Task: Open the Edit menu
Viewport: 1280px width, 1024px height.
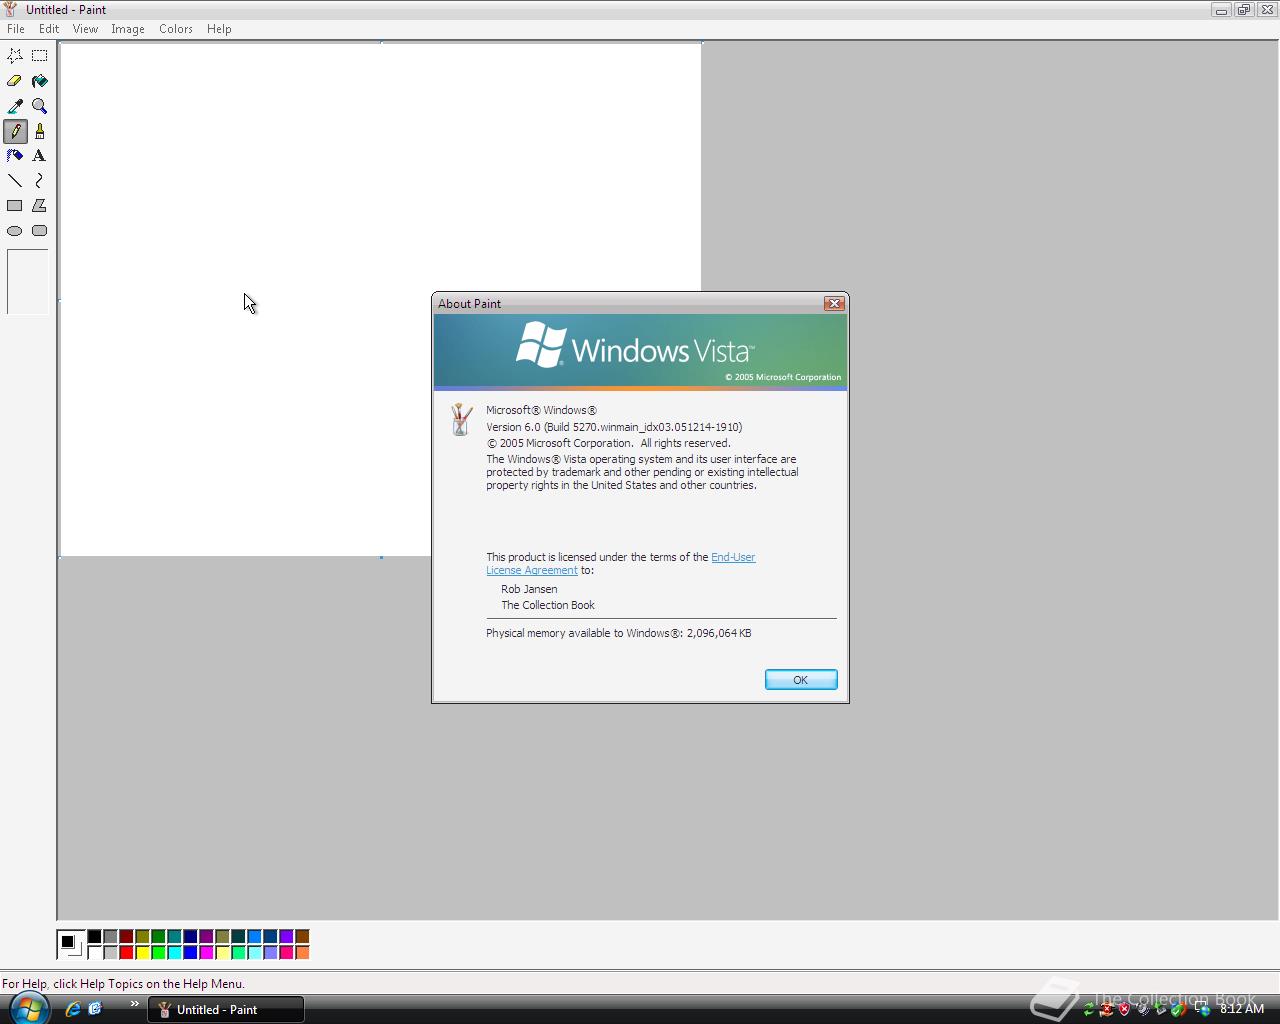Action: (49, 29)
